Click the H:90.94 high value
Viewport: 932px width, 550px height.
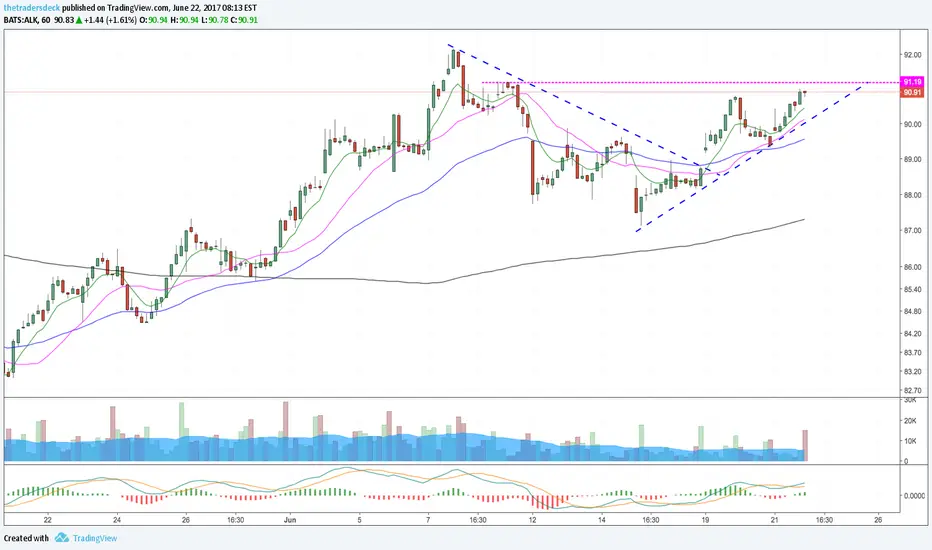click(x=182, y=20)
